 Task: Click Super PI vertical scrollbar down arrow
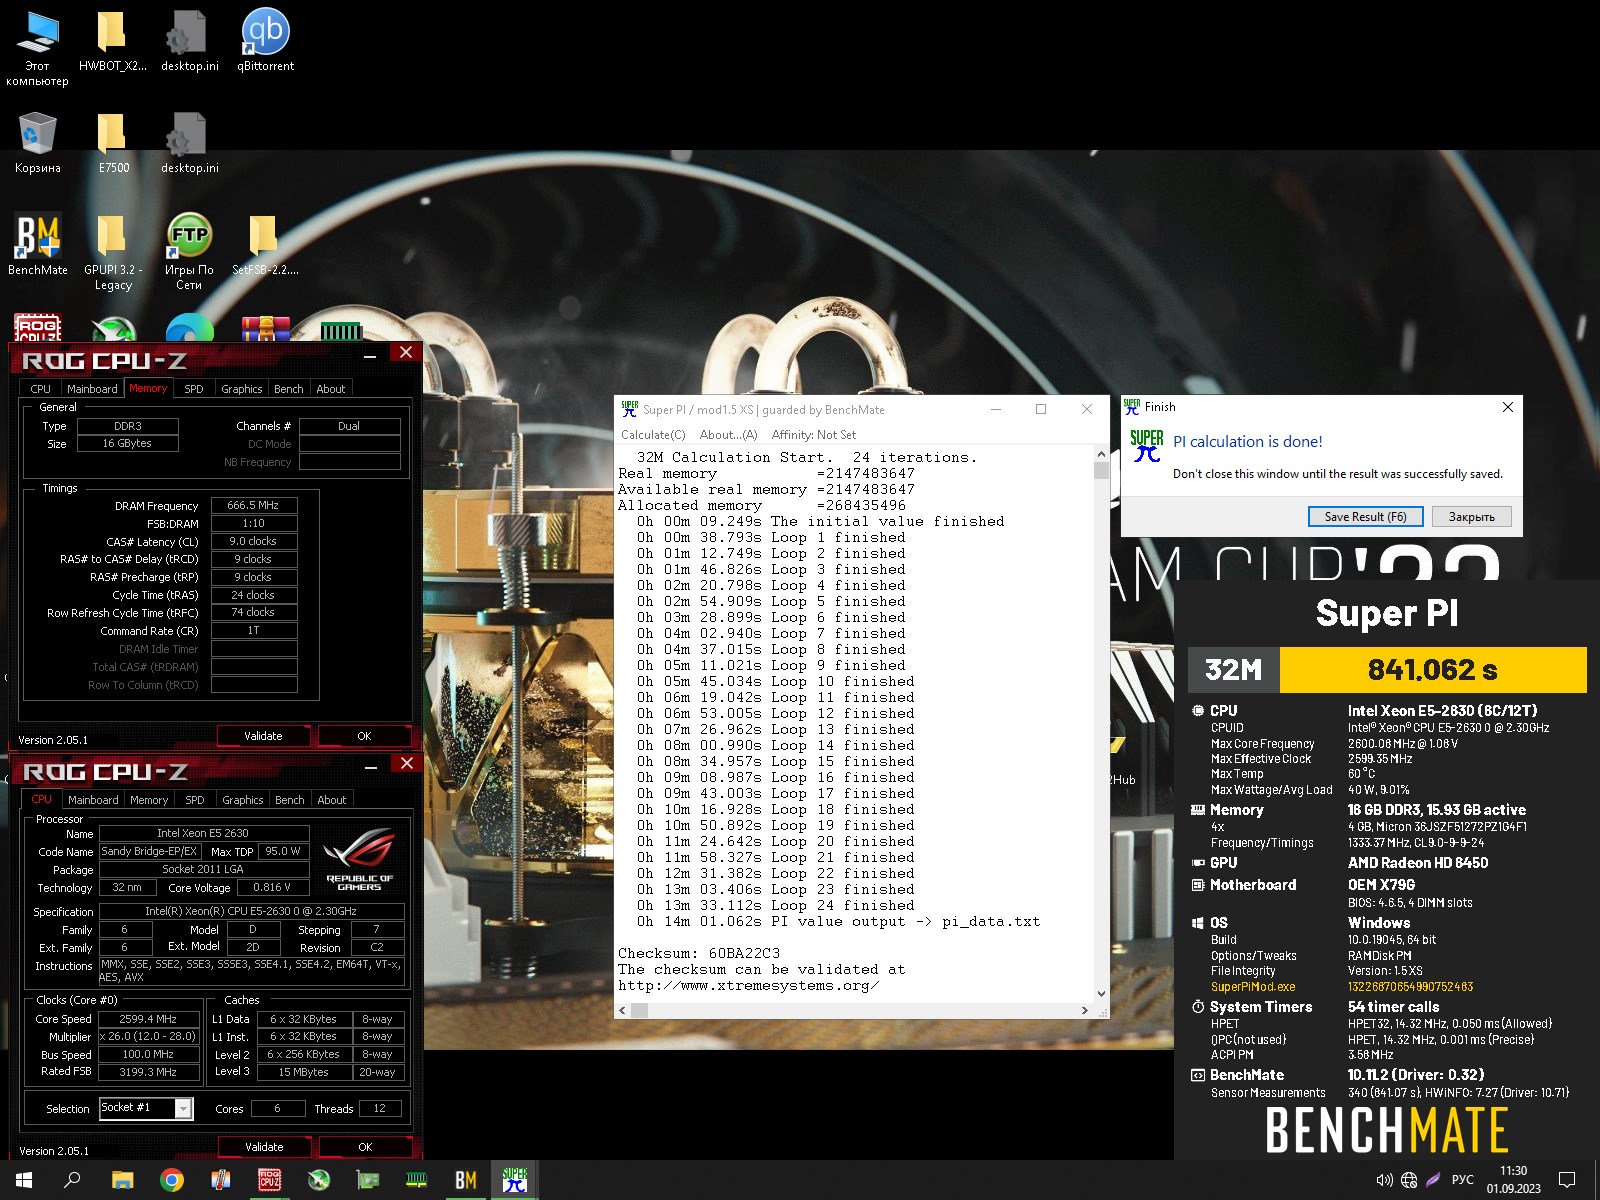tap(1101, 994)
